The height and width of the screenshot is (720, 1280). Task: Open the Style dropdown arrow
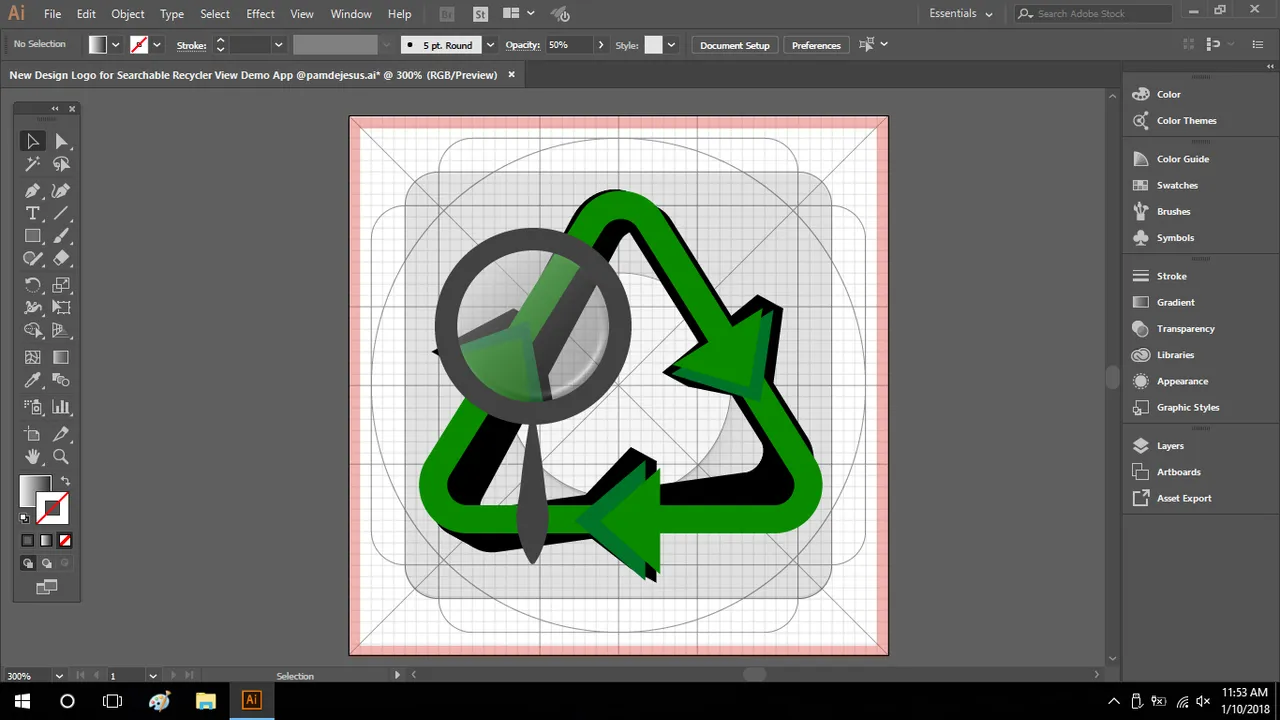(672, 45)
